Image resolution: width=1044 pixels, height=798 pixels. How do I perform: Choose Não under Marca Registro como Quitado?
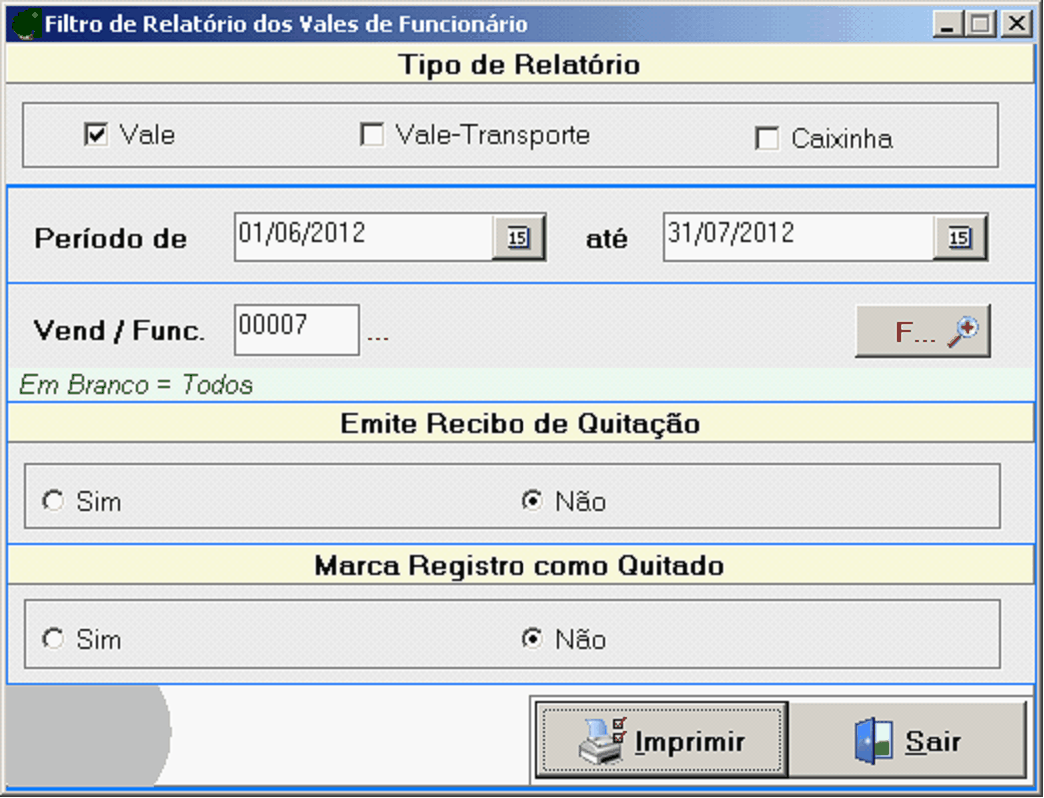pyautogui.click(x=532, y=639)
